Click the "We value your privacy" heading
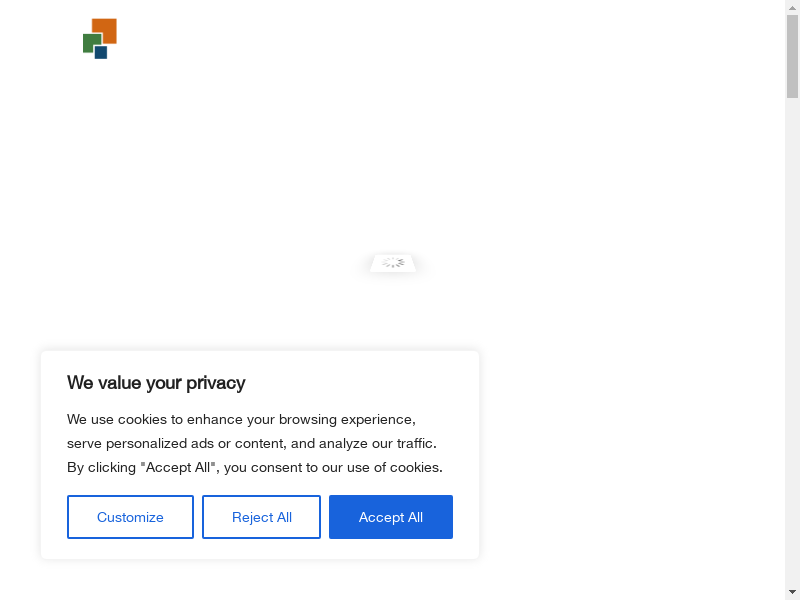 [156, 383]
